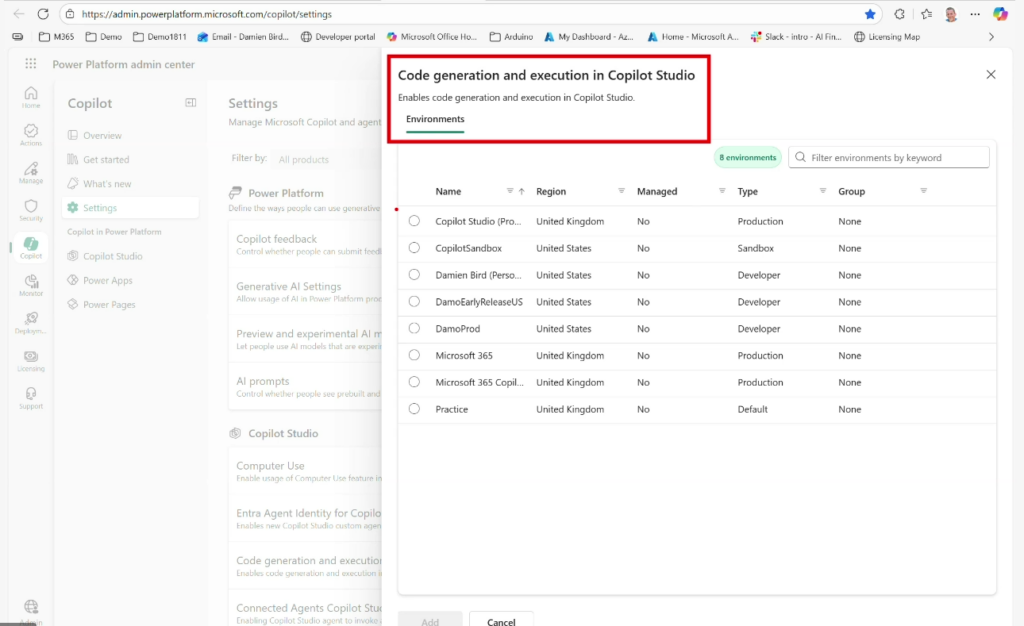
Task: Click the 8 environments badge
Action: [748, 157]
